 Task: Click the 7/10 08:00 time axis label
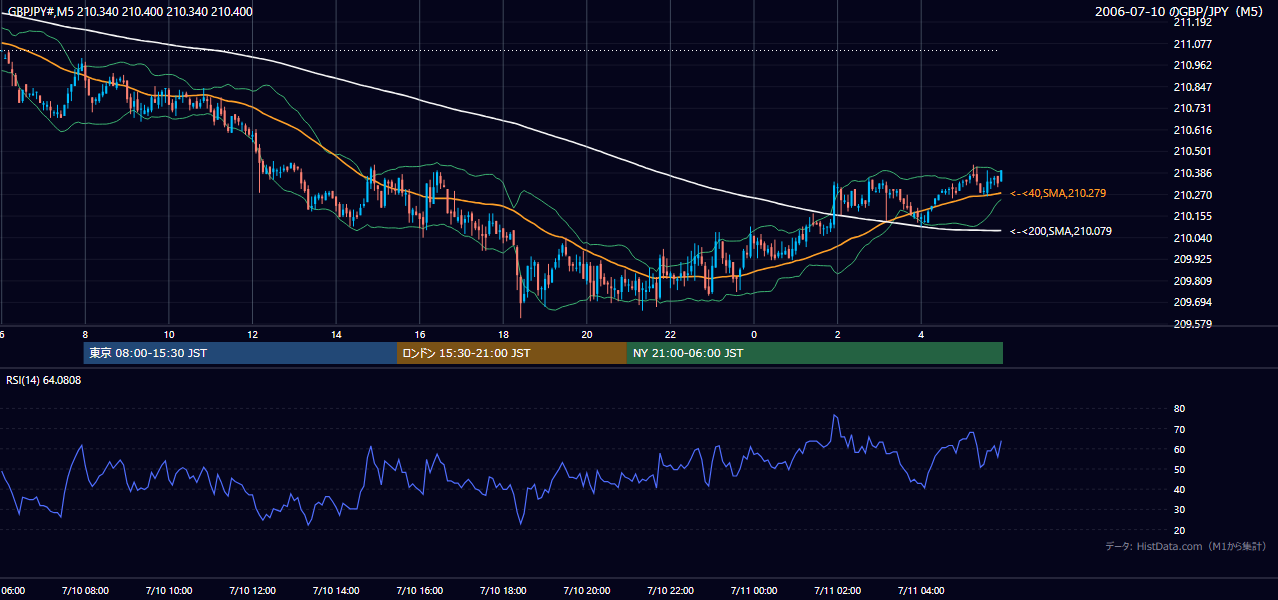85,590
